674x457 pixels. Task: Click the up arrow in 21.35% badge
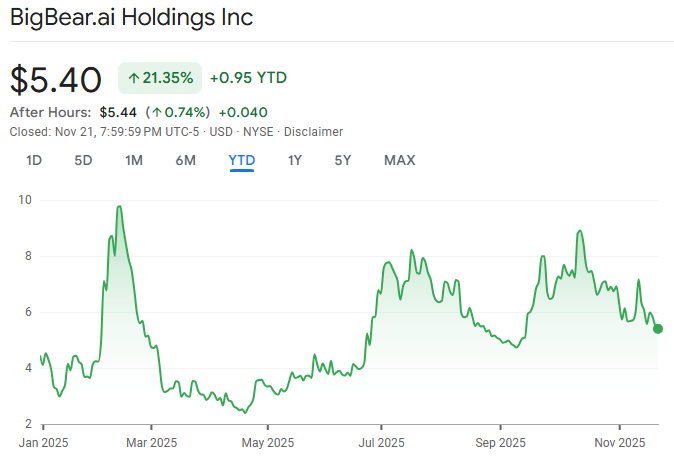pos(134,78)
